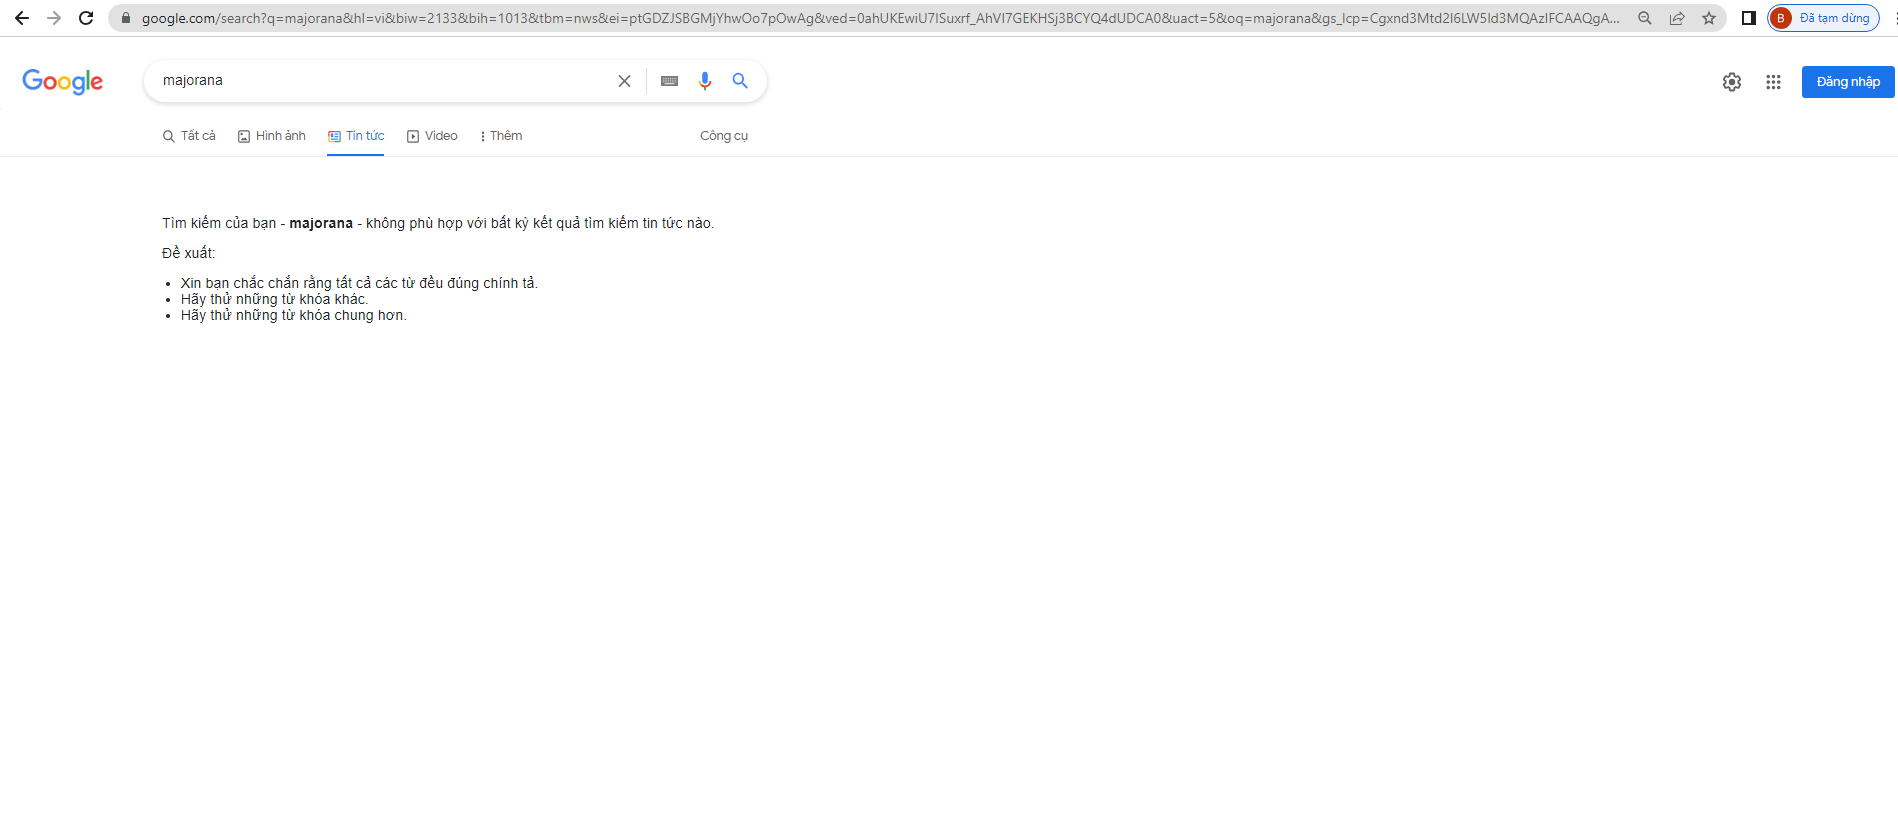Bookmark this page with the star icon

1709,18
